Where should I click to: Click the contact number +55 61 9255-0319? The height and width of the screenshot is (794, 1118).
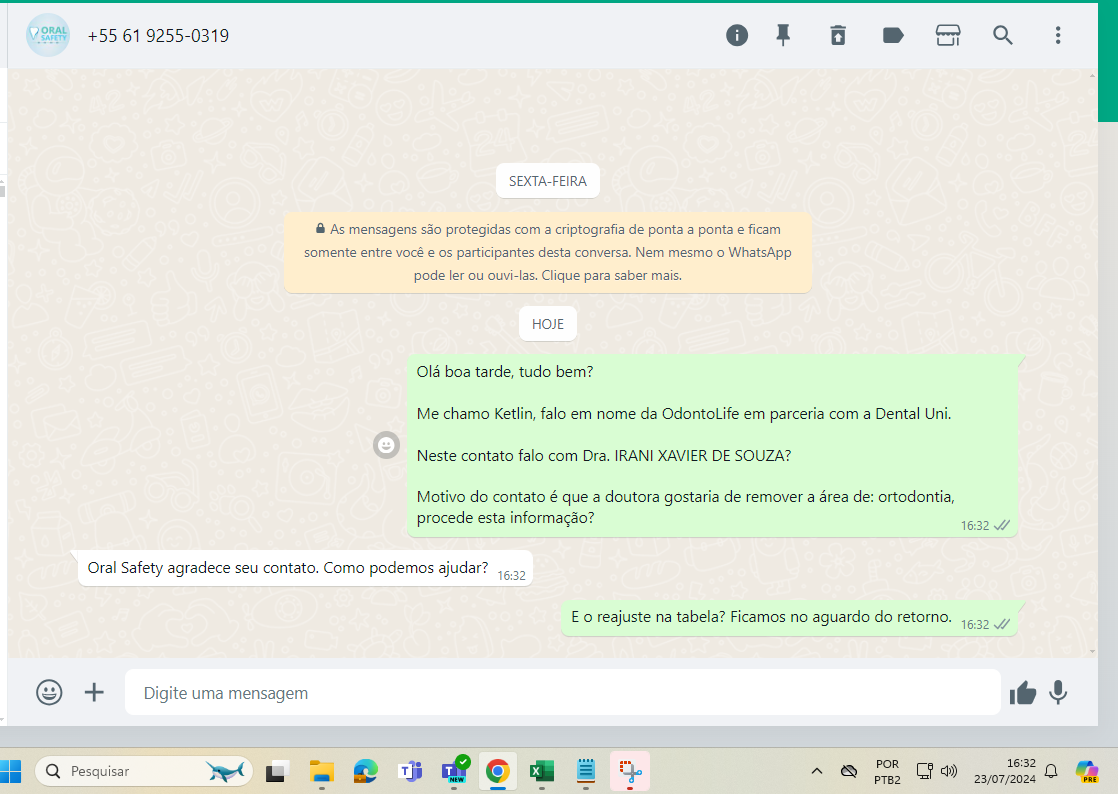tap(158, 36)
